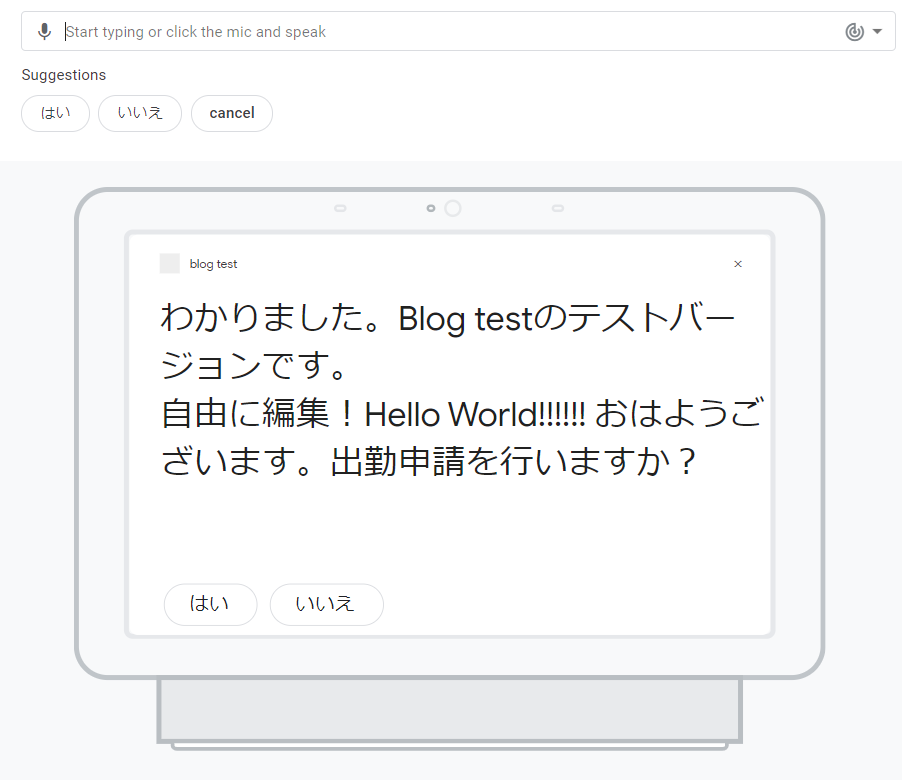Close the blog test card with X
Image resolution: width=902 pixels, height=780 pixels.
(738, 264)
